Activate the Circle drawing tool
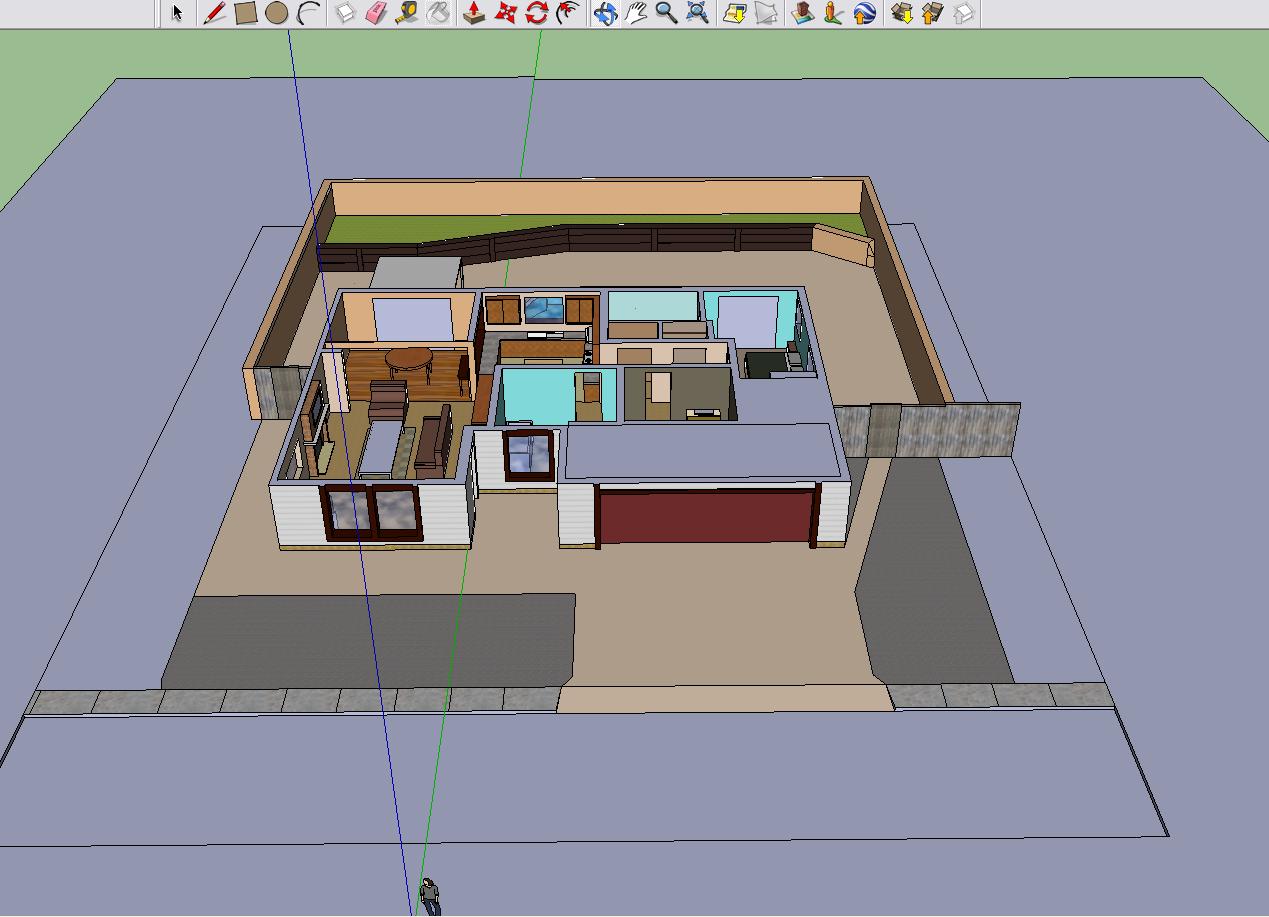This screenshot has width=1269, height=917. point(277,13)
